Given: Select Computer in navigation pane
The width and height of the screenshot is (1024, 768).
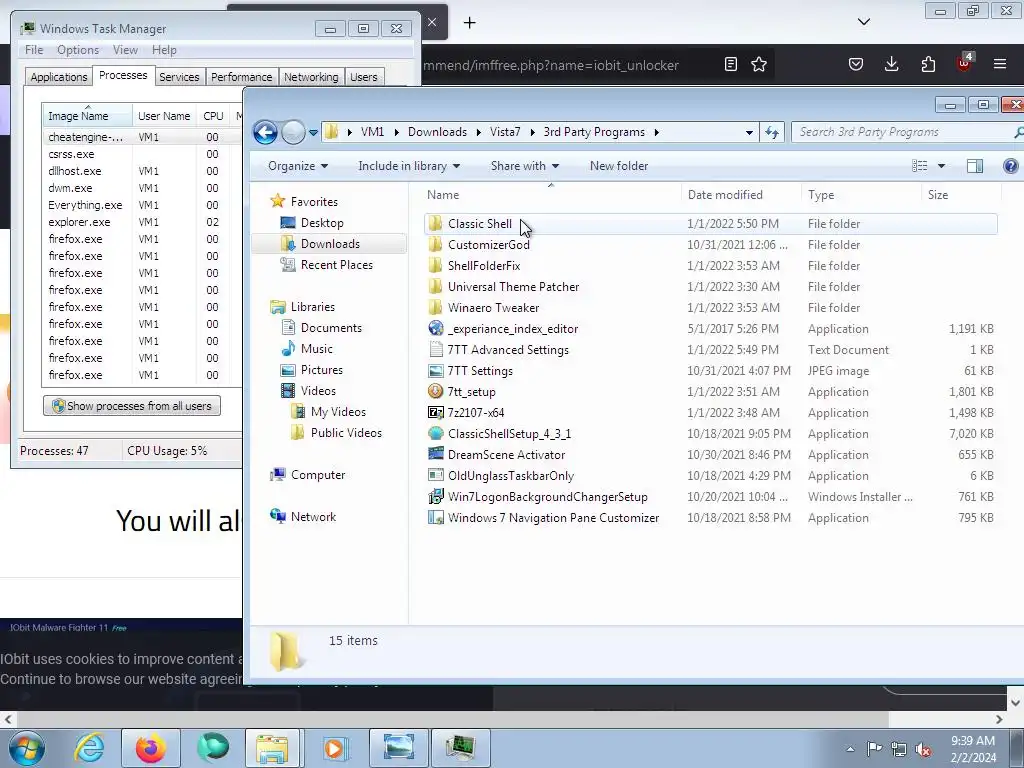Looking at the screenshot, I should tap(317, 475).
